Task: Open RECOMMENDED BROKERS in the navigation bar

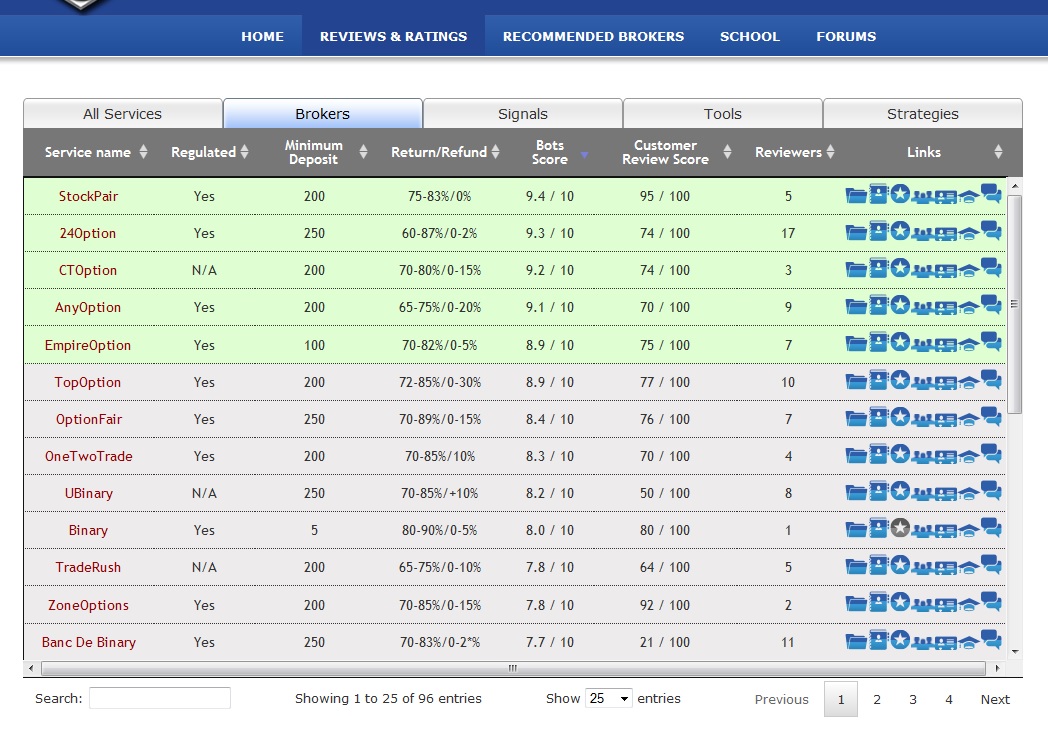Action: 594,36
